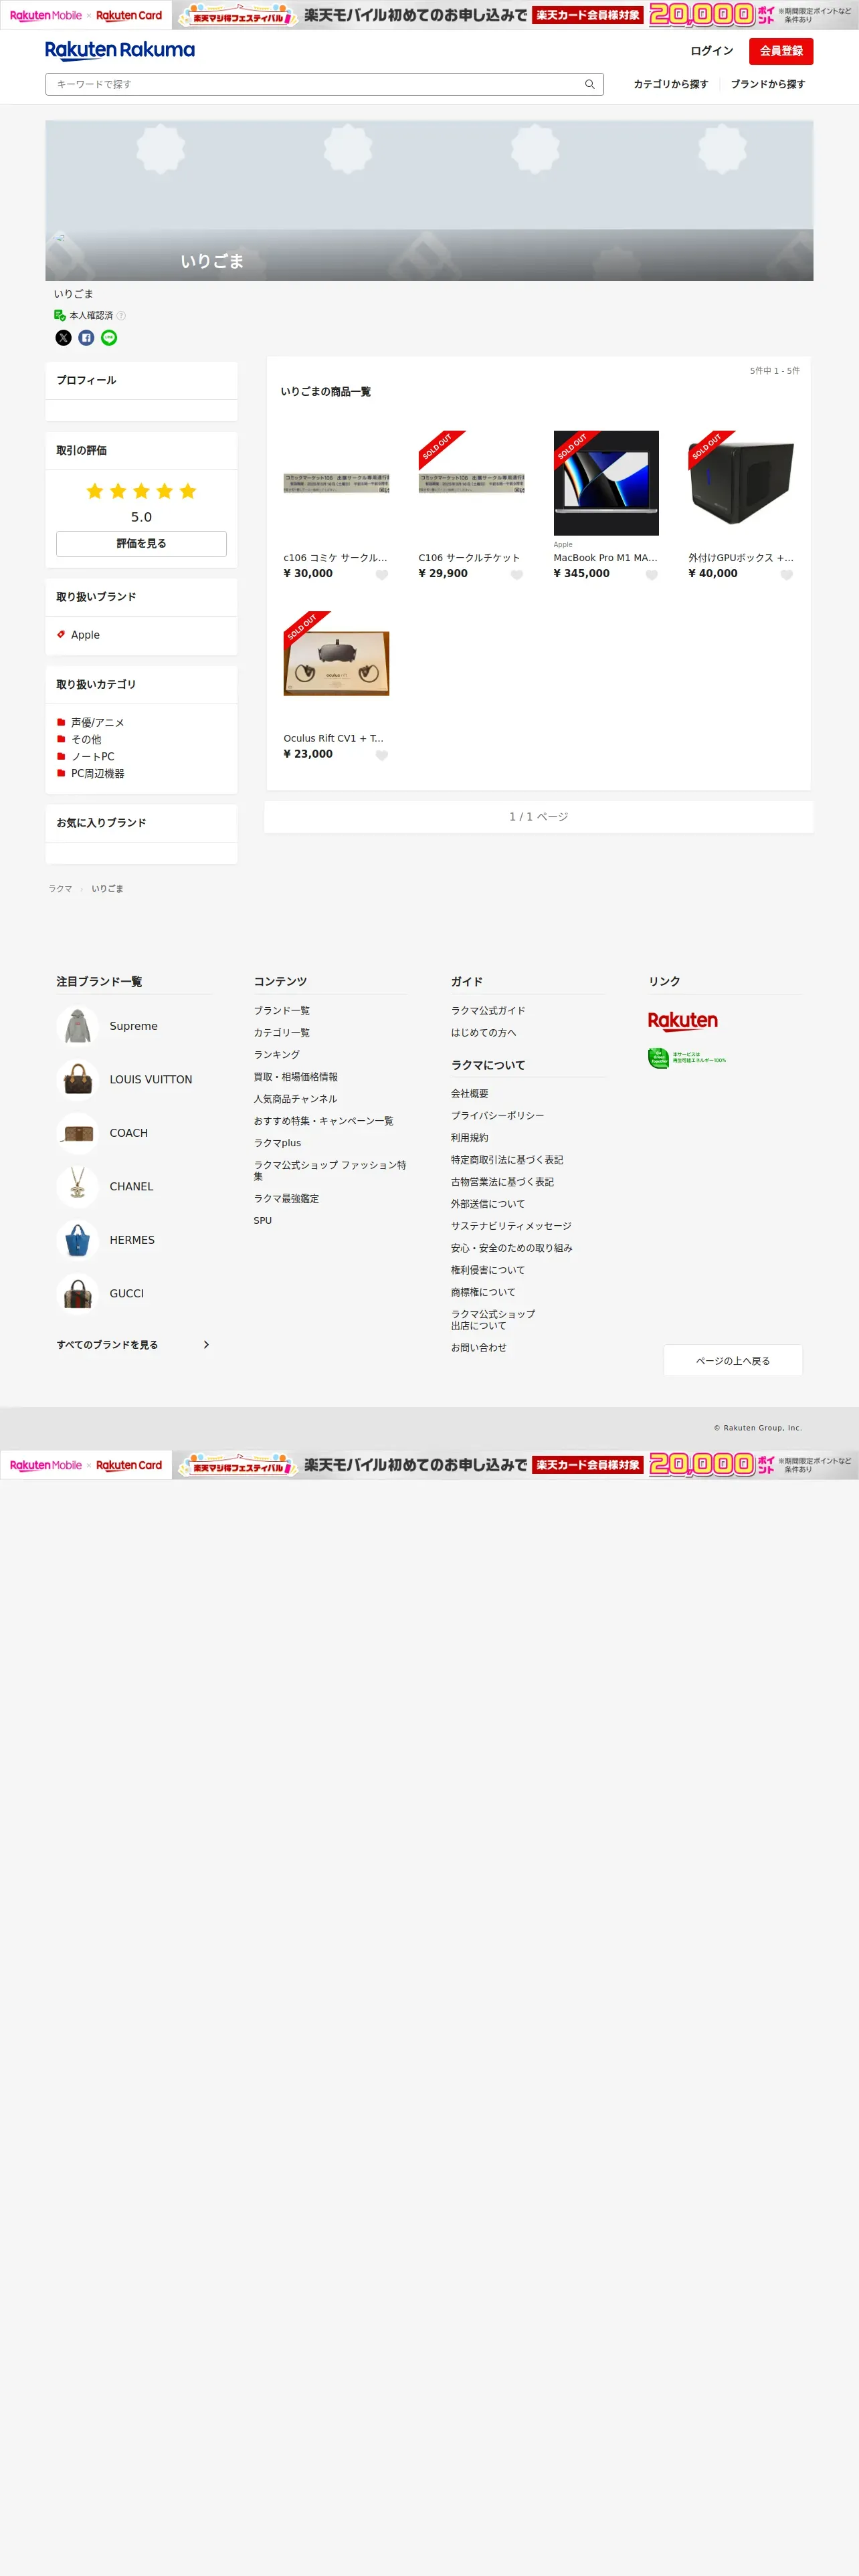Click first gold rating star
The height and width of the screenshot is (2576, 859).
(95, 491)
